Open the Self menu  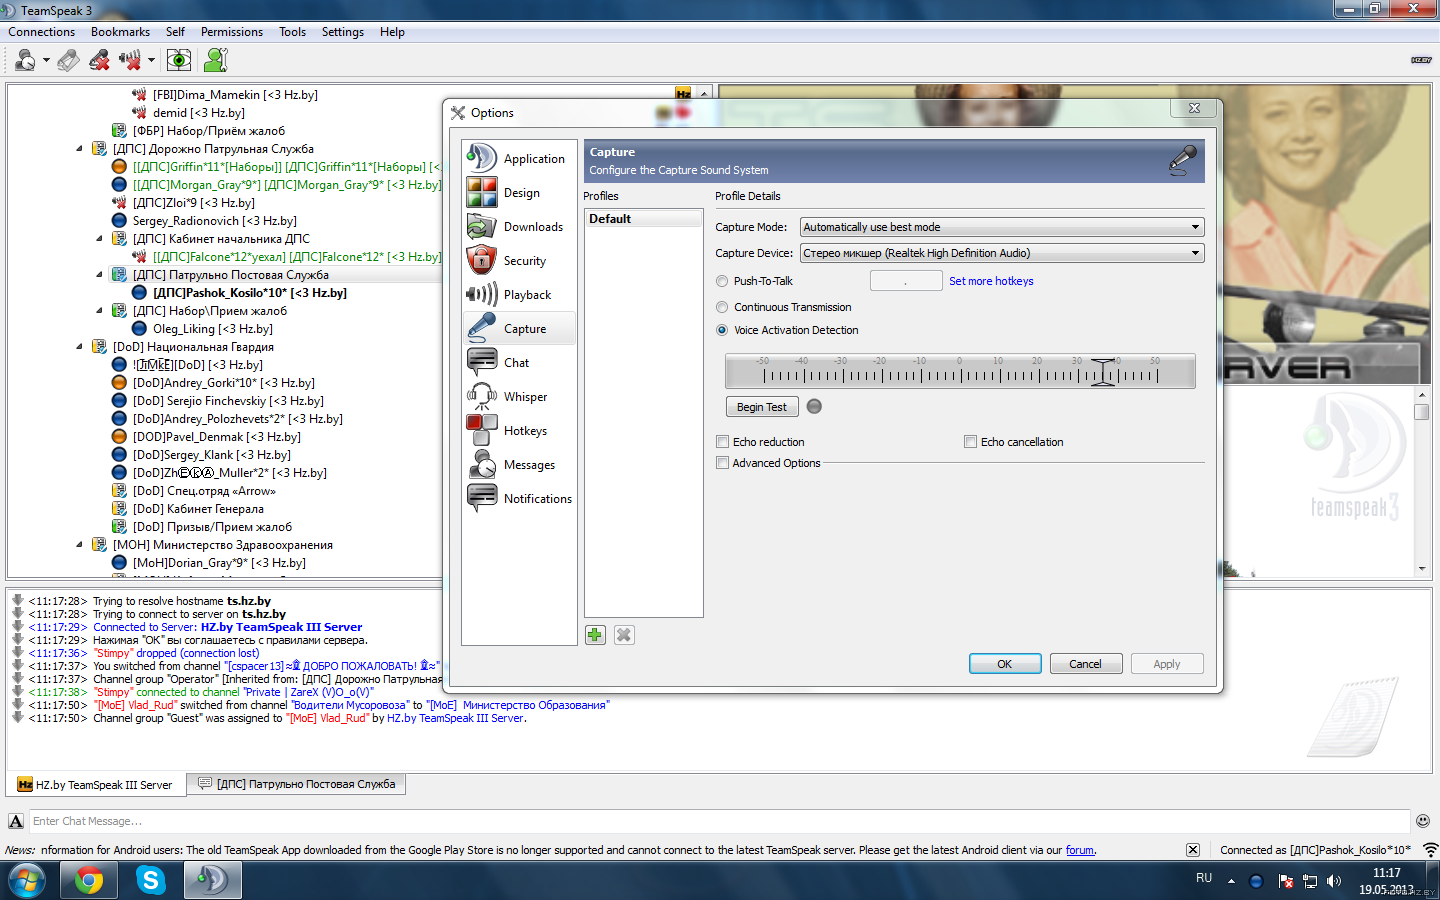[175, 32]
